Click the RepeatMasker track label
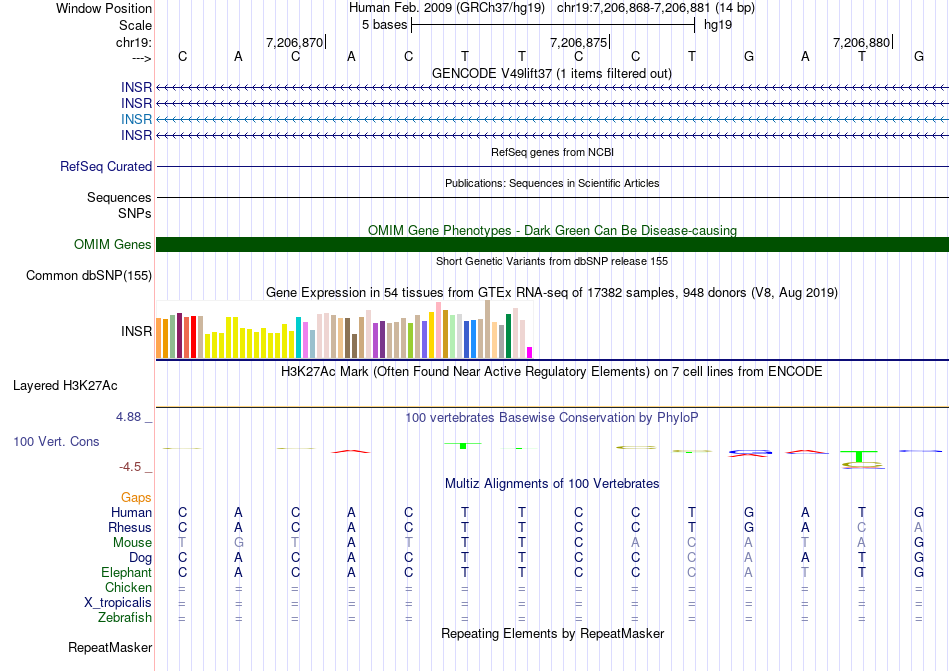This screenshot has width=950, height=671. pos(109,648)
